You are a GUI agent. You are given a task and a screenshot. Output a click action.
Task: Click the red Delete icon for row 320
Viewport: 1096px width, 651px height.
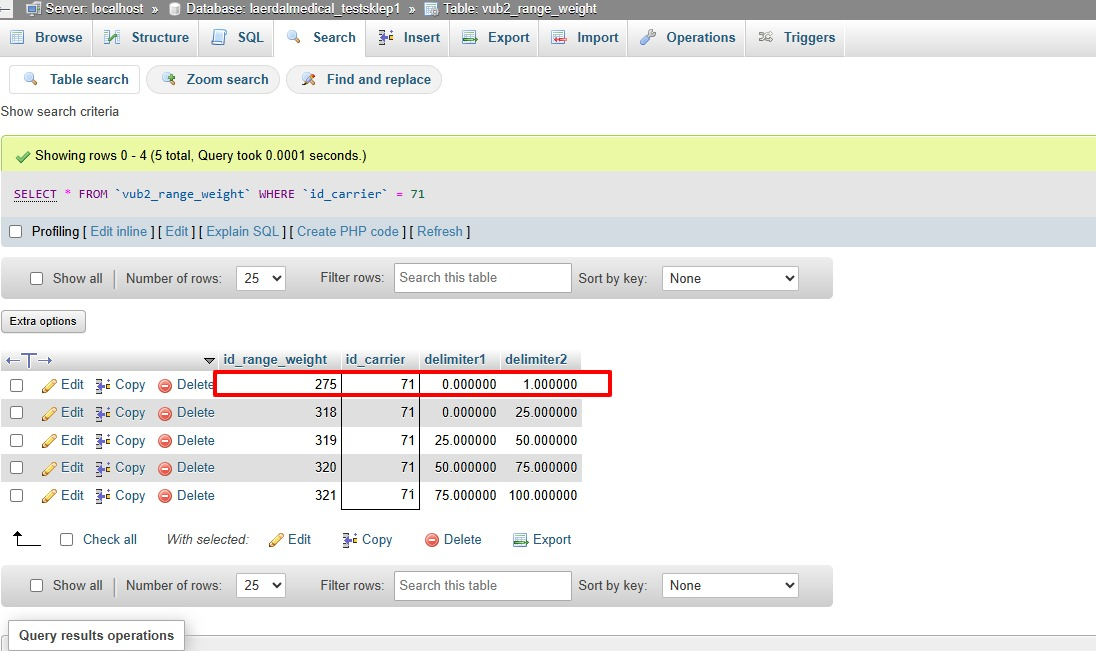(165, 468)
